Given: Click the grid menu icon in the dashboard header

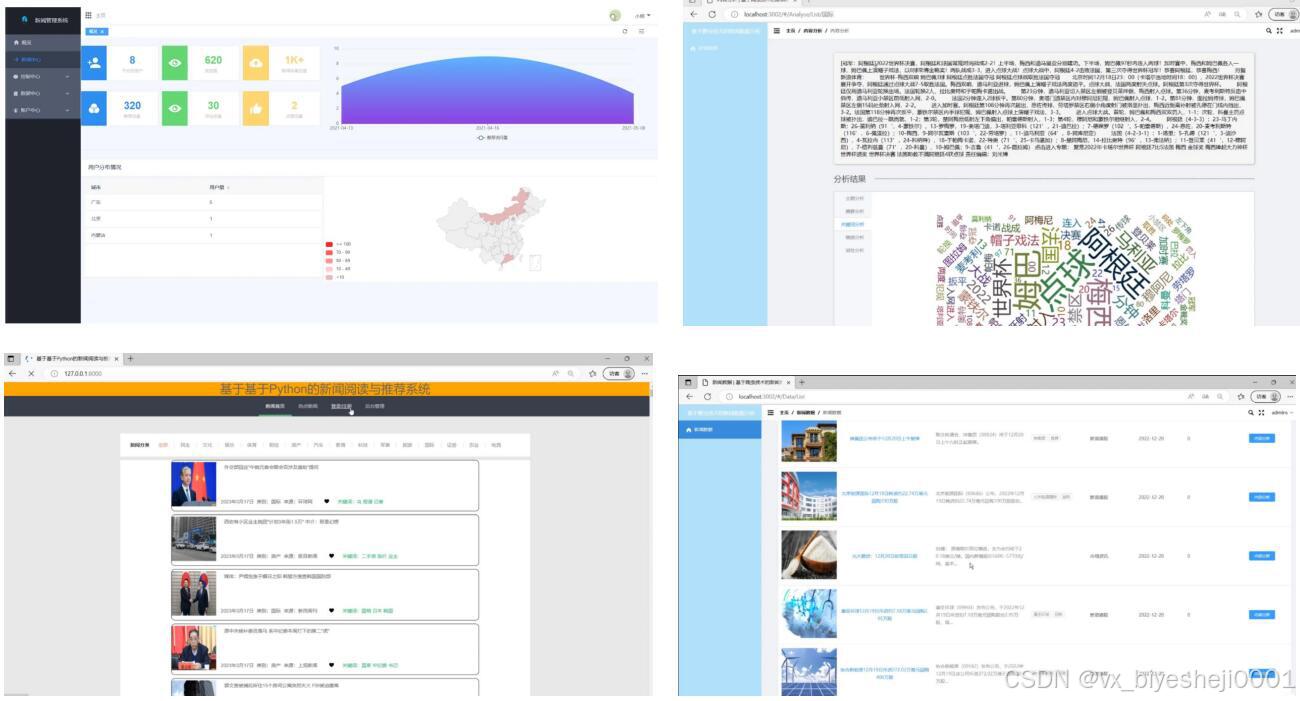Looking at the screenshot, I should click(88, 16).
